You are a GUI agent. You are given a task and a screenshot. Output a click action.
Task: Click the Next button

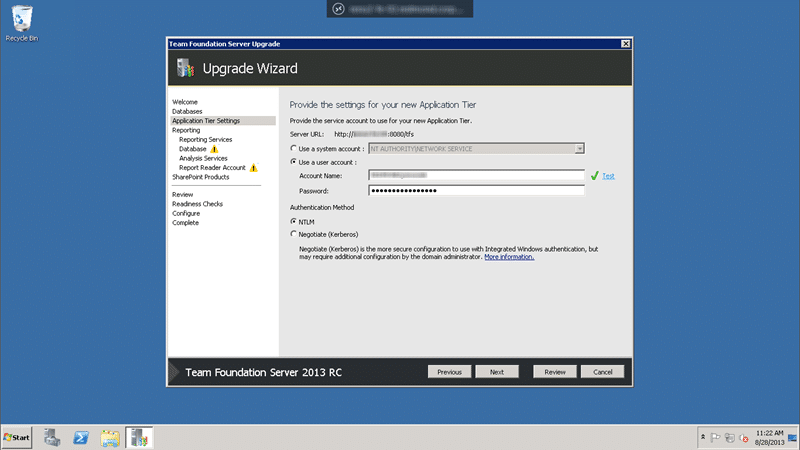[497, 372]
